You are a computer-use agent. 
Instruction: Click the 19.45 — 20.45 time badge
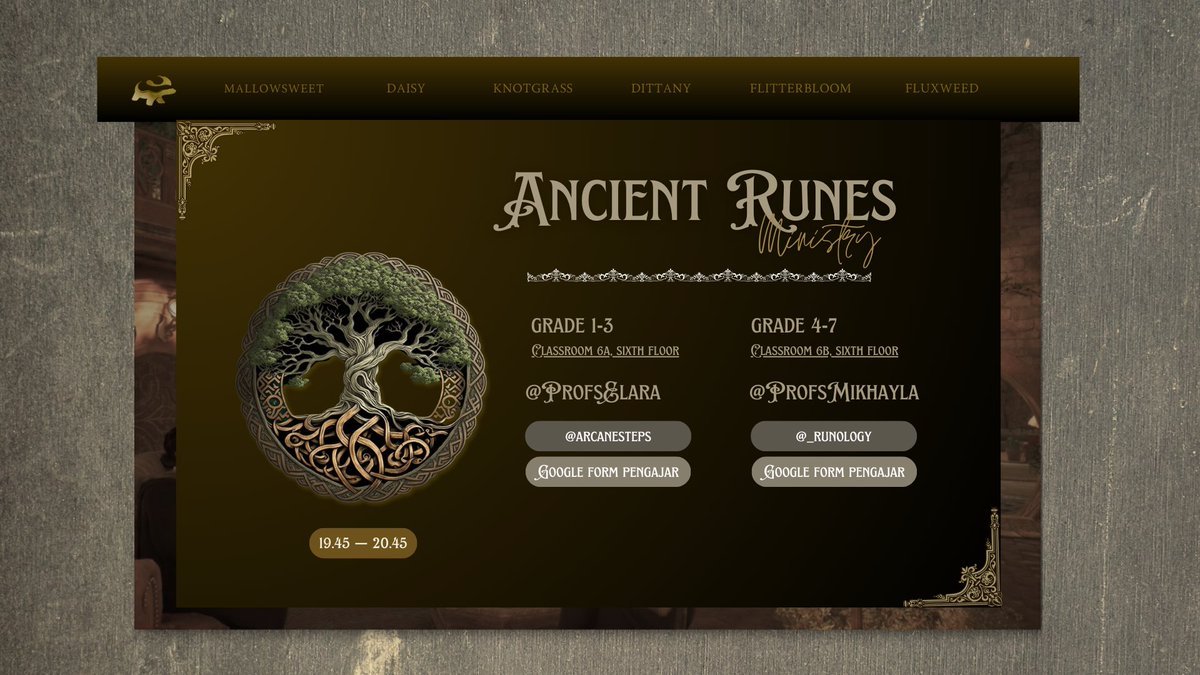pyautogui.click(x=363, y=543)
